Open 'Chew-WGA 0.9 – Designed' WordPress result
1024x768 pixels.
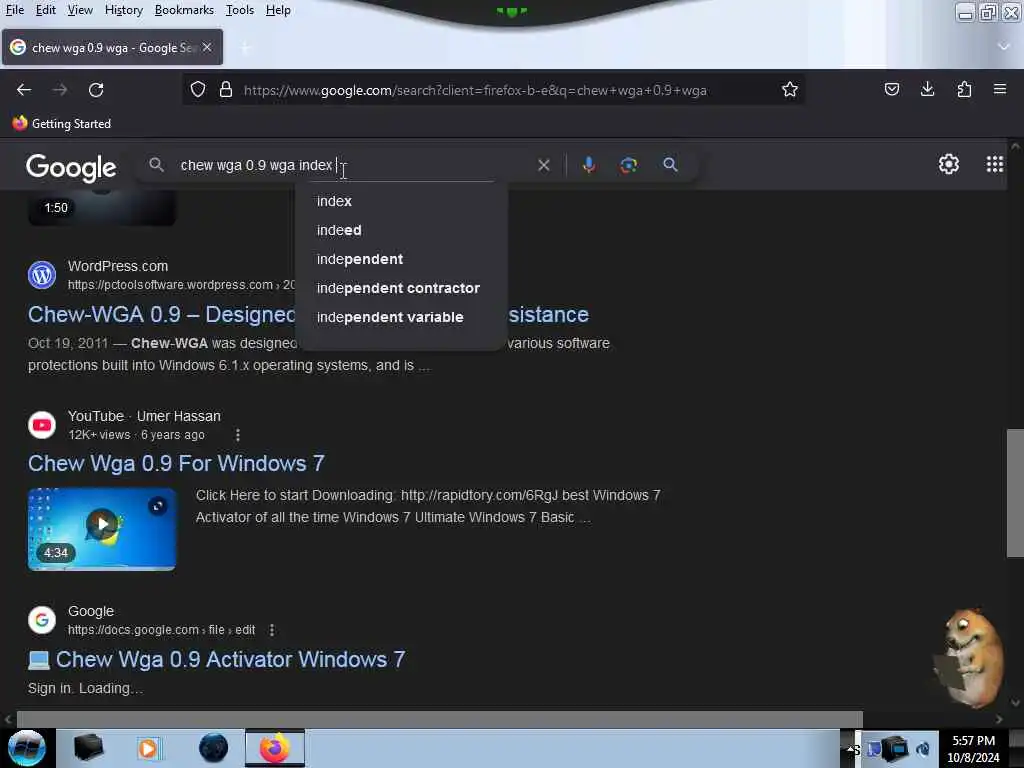[x=161, y=315]
